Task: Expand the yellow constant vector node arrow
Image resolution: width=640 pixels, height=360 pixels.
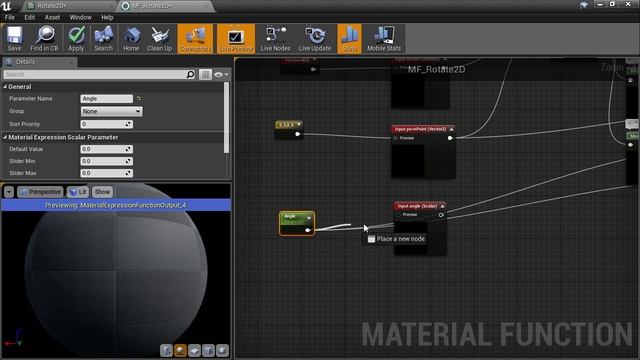Action: [299, 124]
